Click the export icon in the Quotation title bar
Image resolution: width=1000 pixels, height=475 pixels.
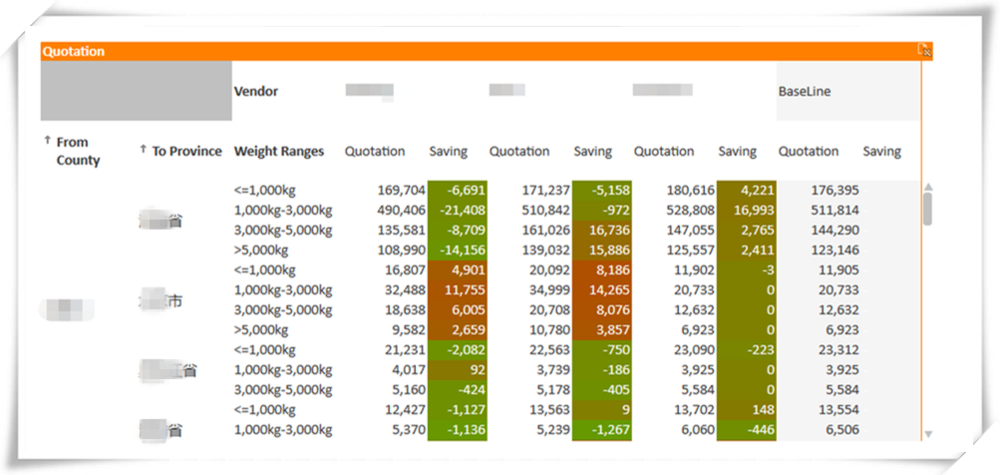[924, 50]
